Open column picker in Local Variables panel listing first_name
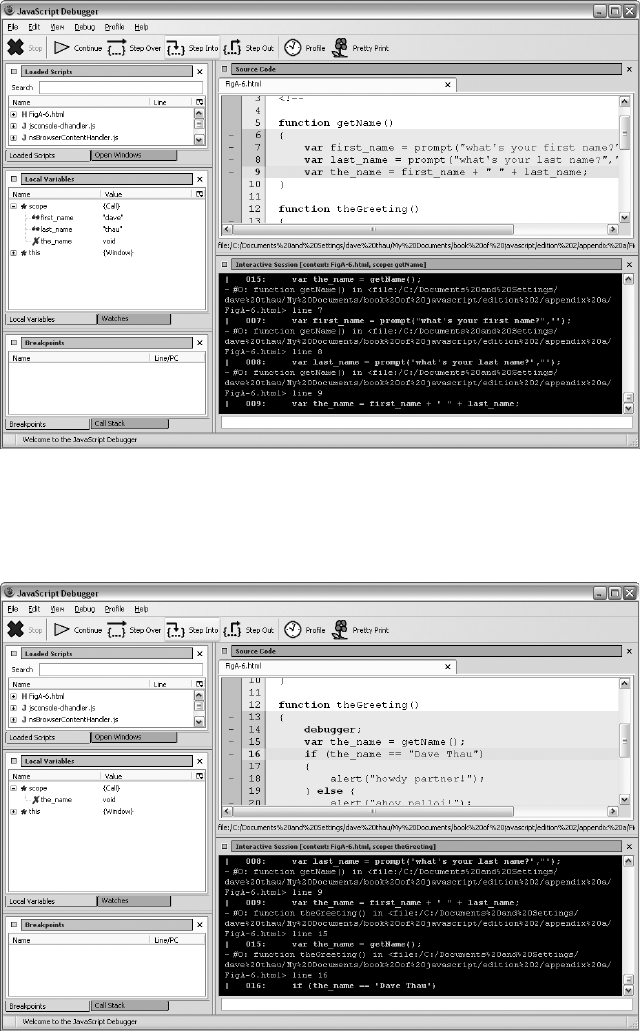640x1031 pixels. (x=199, y=194)
